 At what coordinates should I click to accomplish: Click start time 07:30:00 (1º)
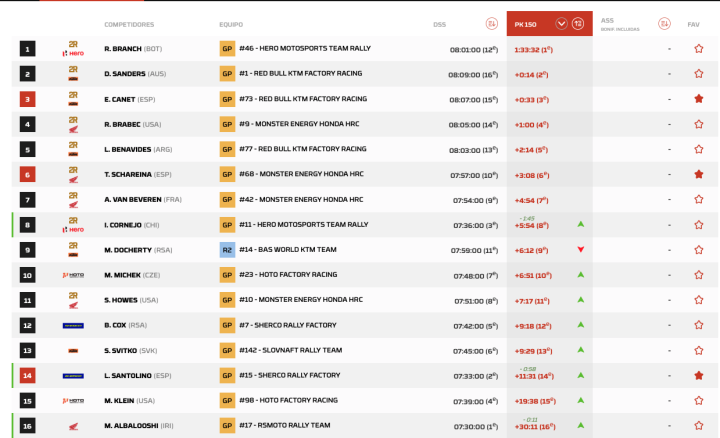tap(476, 427)
